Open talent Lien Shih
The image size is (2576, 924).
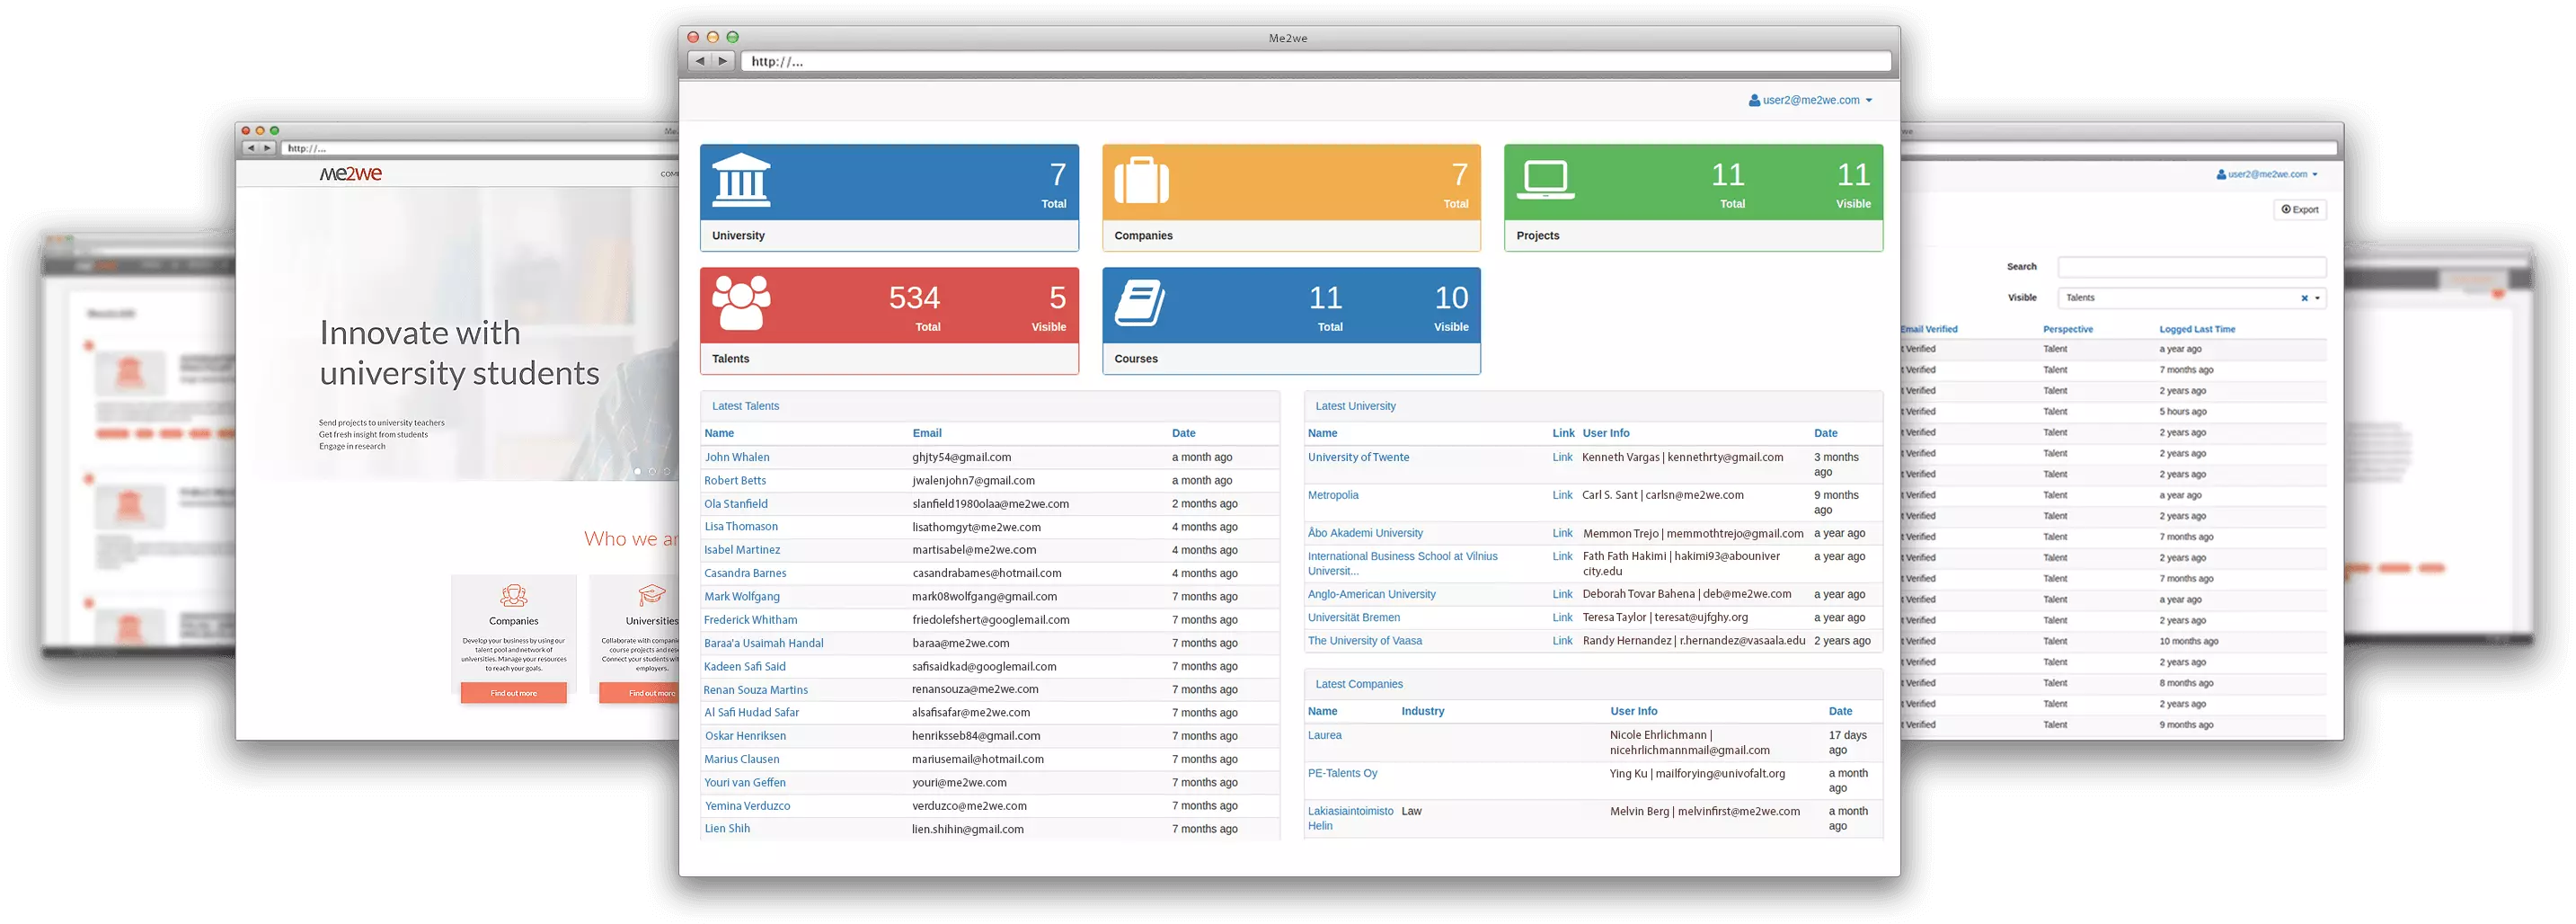pos(727,829)
